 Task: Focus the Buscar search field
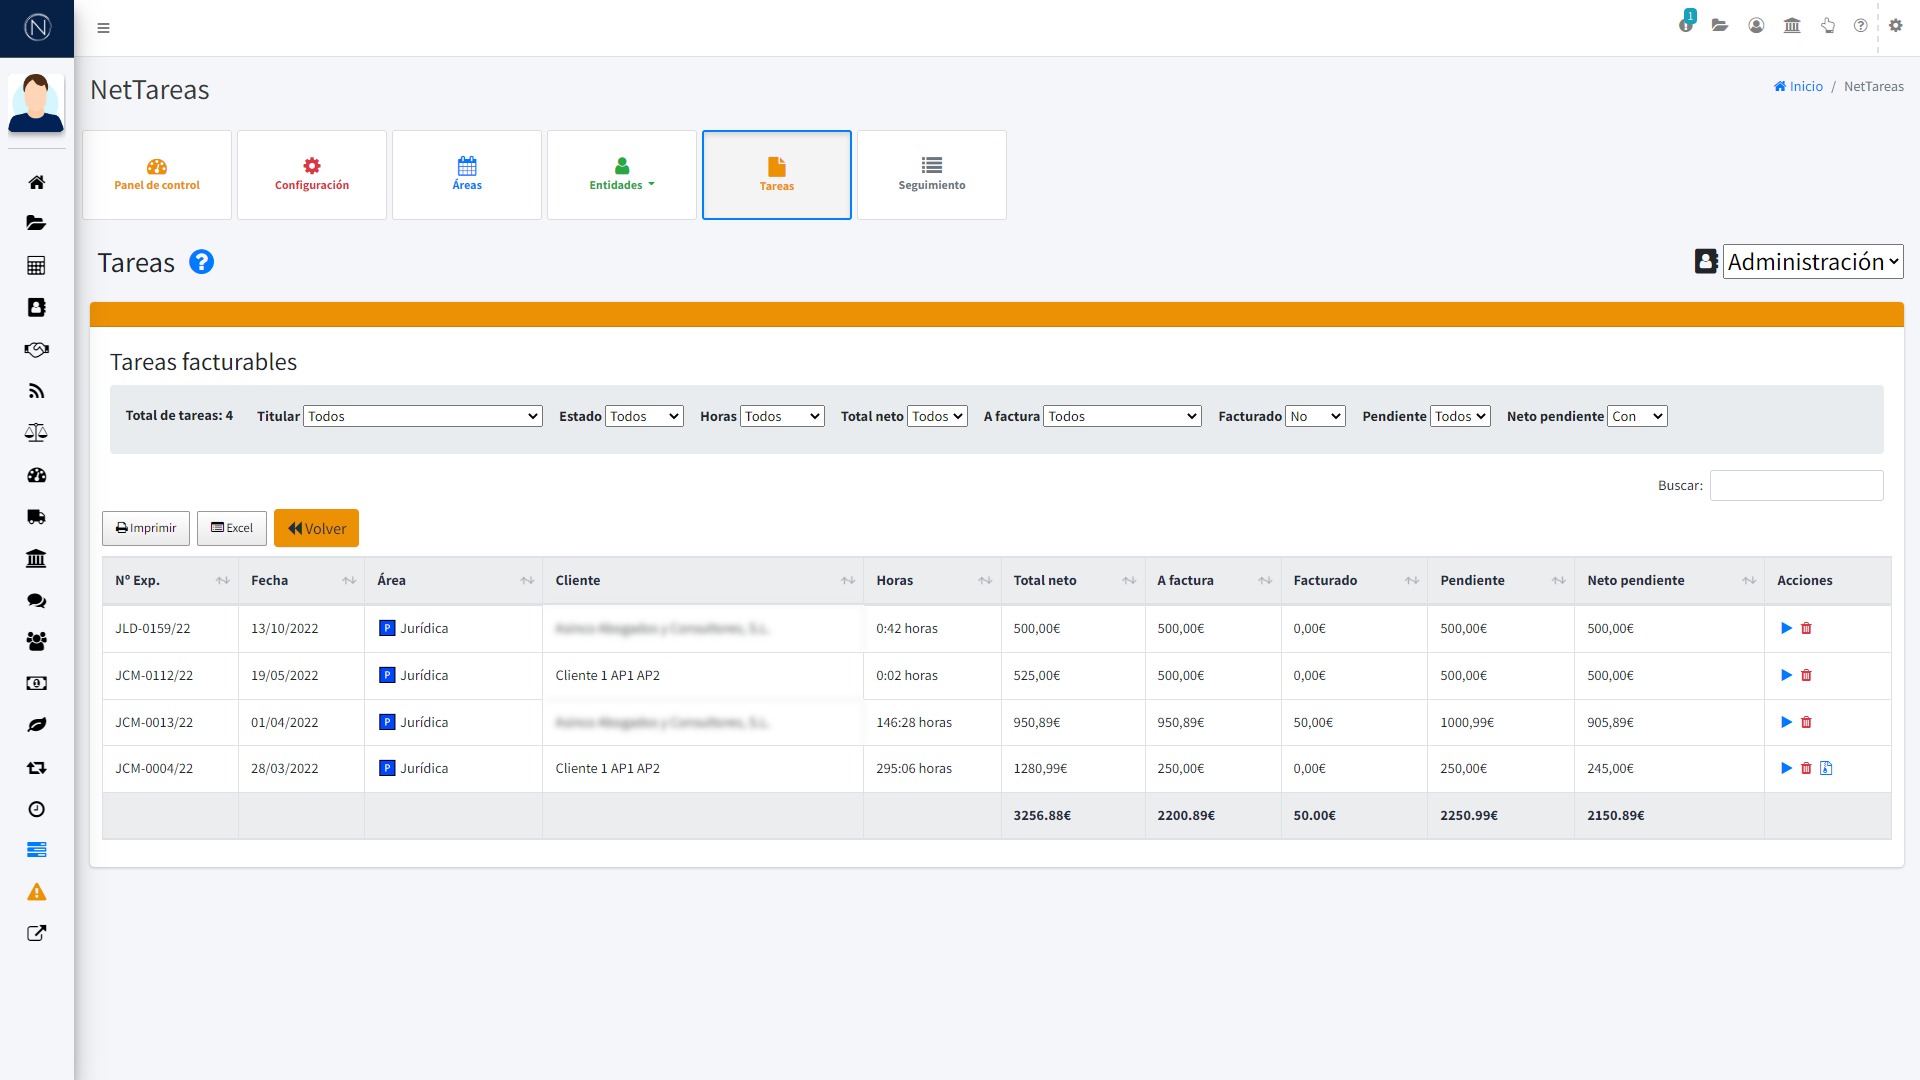(x=1796, y=485)
